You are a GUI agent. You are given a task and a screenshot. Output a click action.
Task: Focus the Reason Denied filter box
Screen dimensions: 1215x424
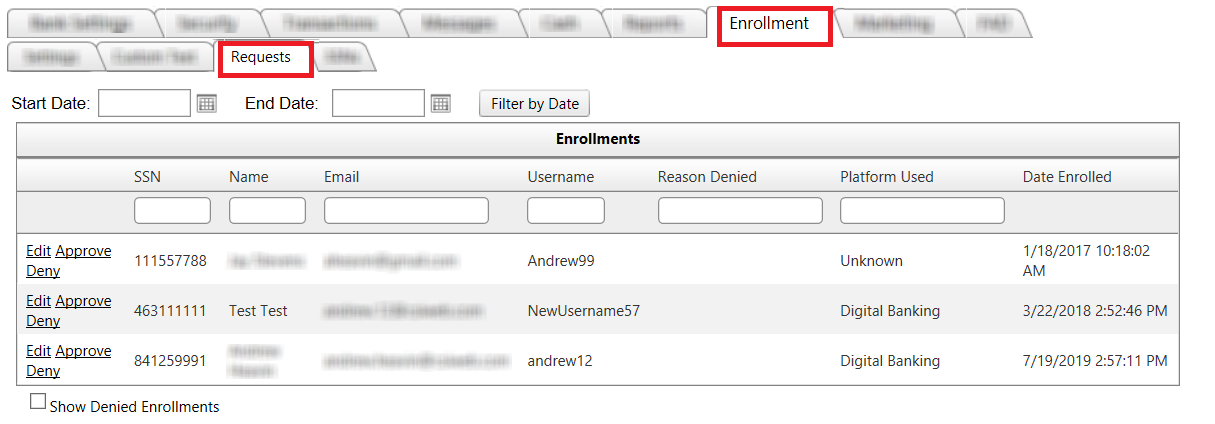(740, 210)
